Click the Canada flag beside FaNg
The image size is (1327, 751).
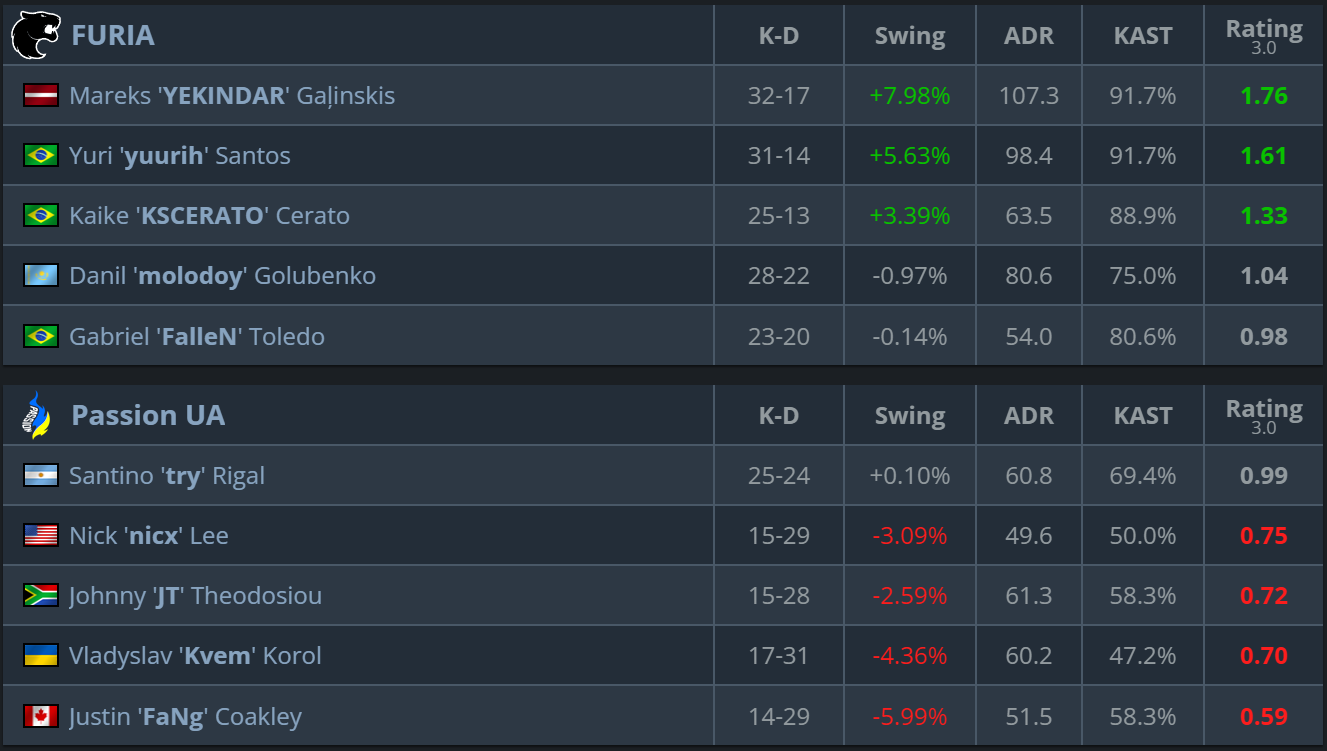click(41, 716)
